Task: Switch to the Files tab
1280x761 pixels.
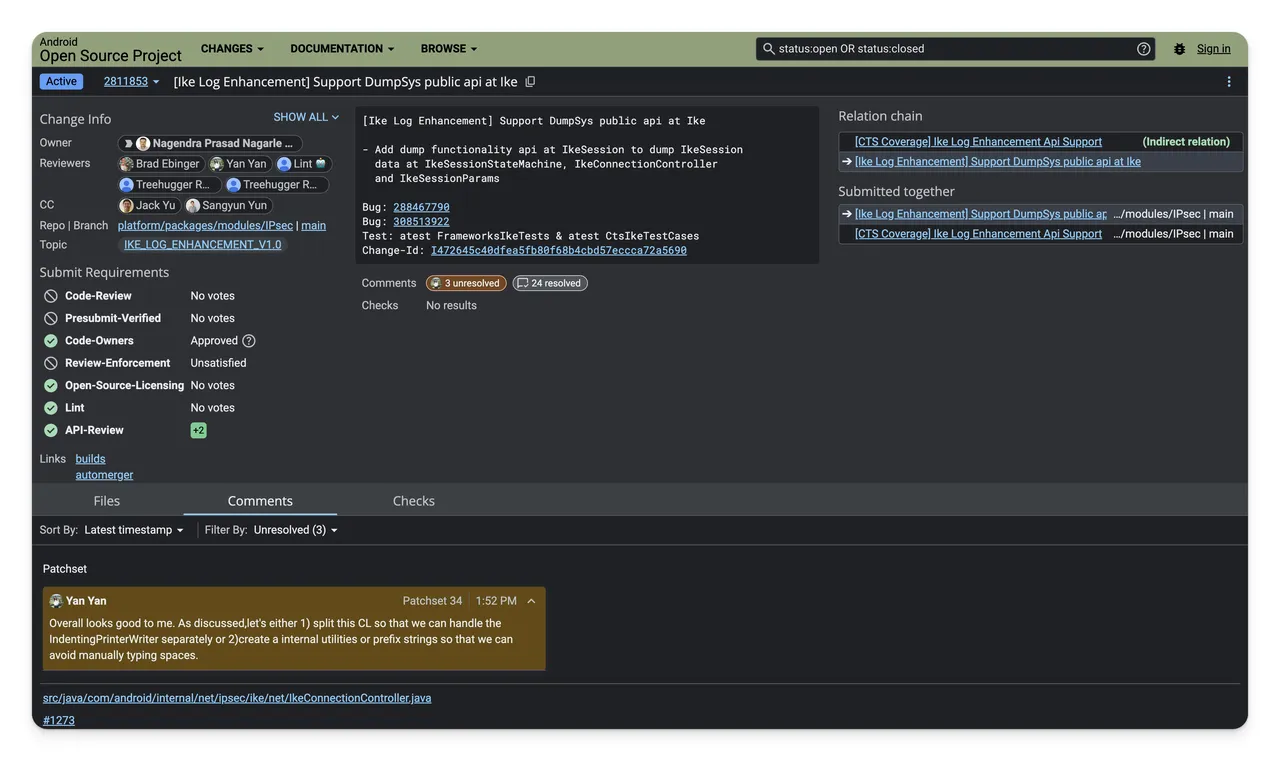Action: [x=107, y=501]
